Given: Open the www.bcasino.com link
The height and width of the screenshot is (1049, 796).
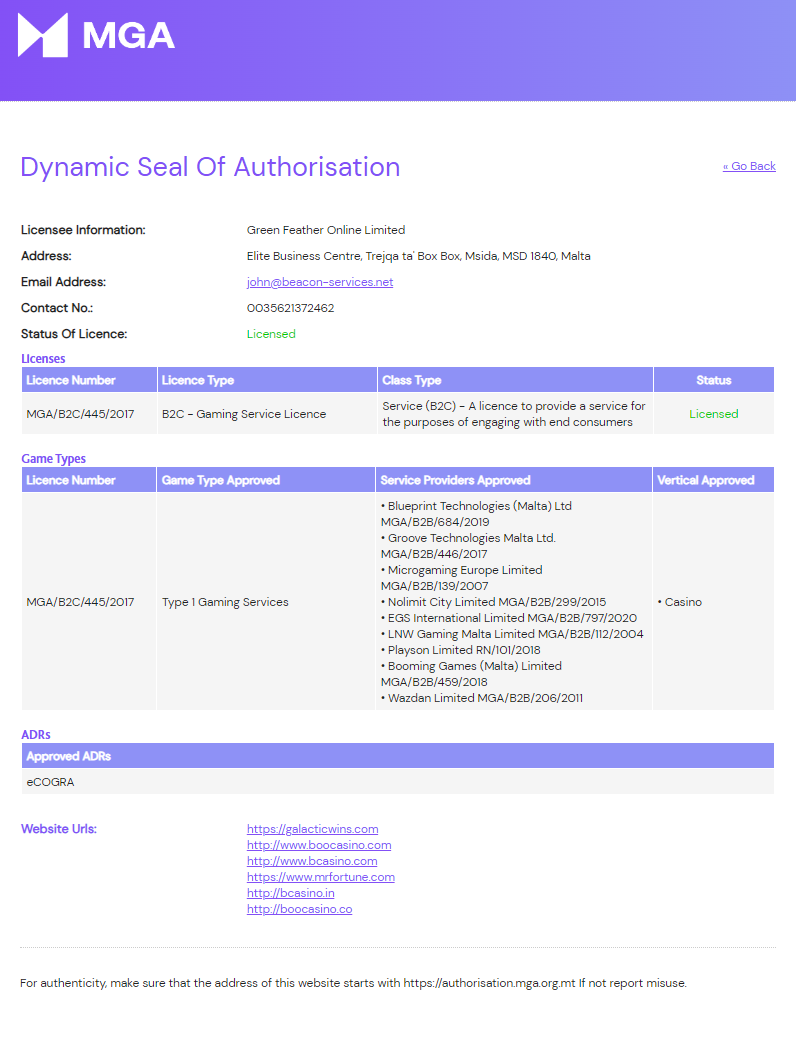Looking at the screenshot, I should [x=312, y=861].
